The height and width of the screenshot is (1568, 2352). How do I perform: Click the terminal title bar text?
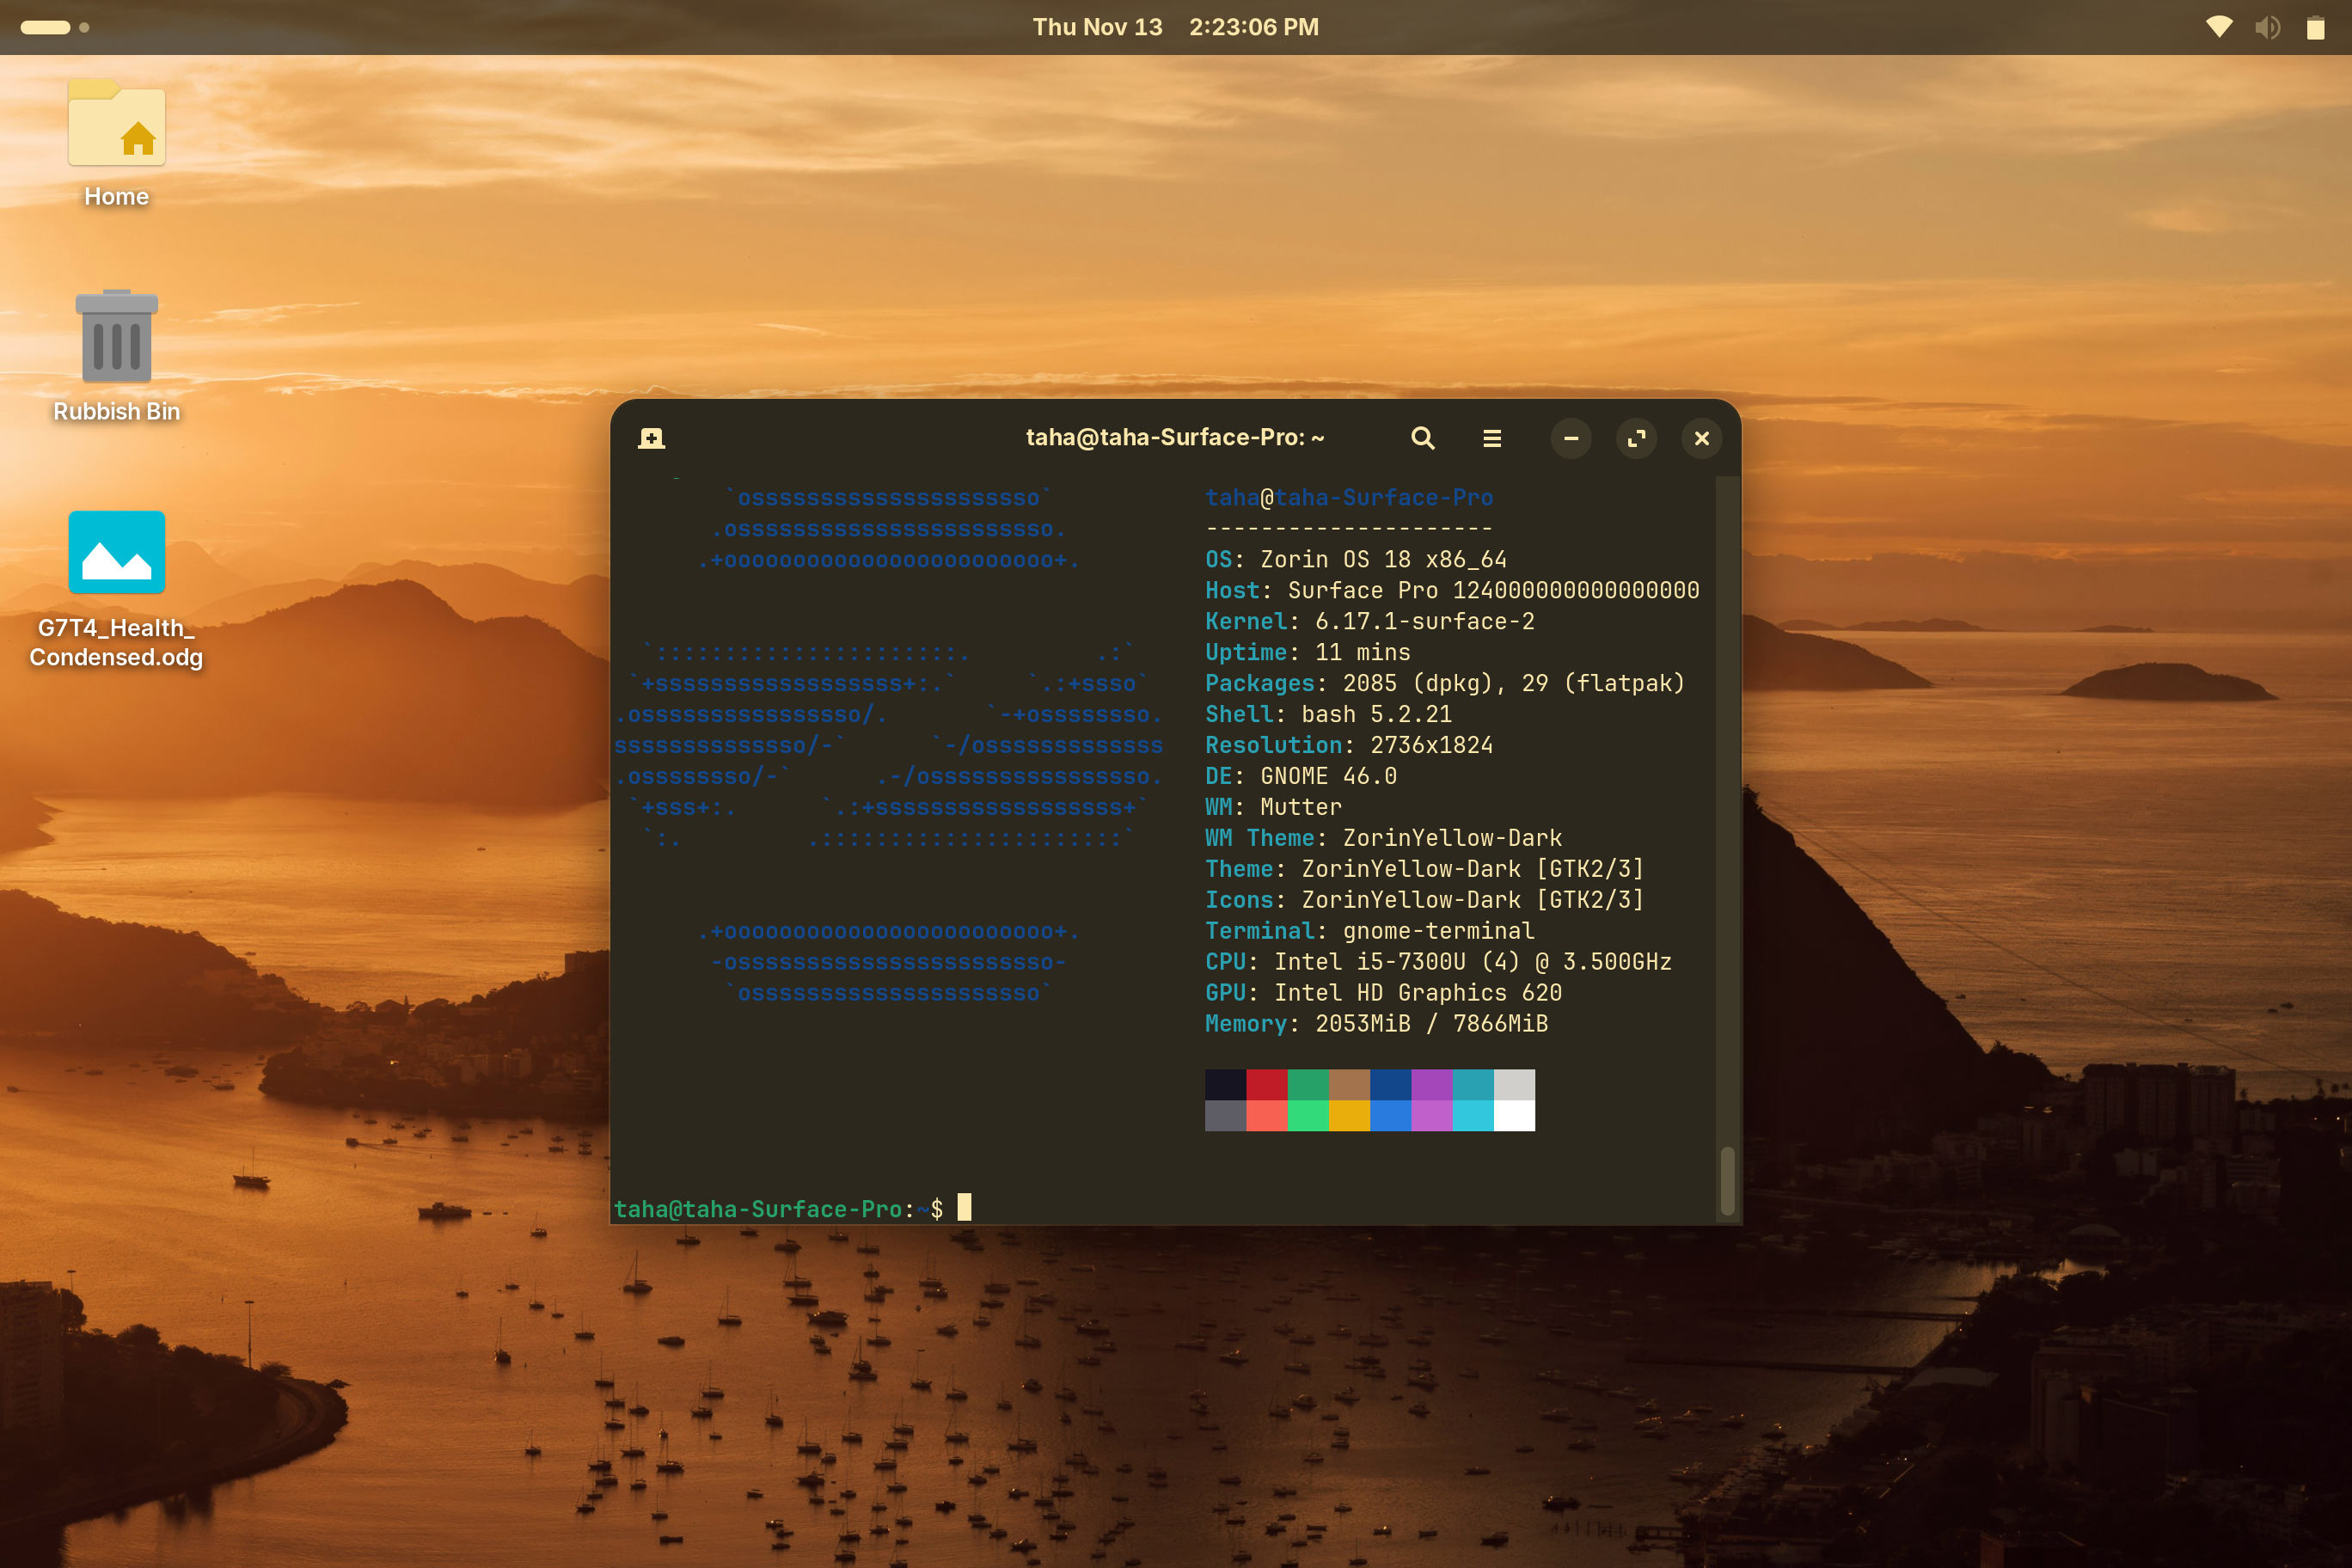(x=1175, y=438)
